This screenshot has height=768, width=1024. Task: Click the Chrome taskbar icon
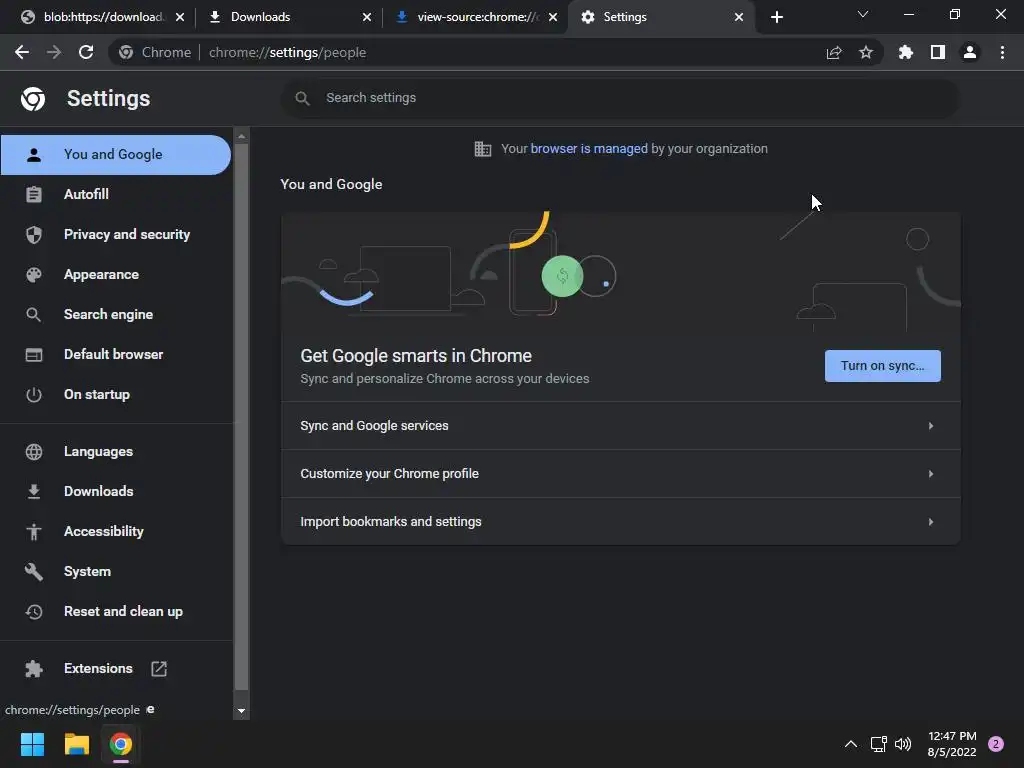[121, 744]
